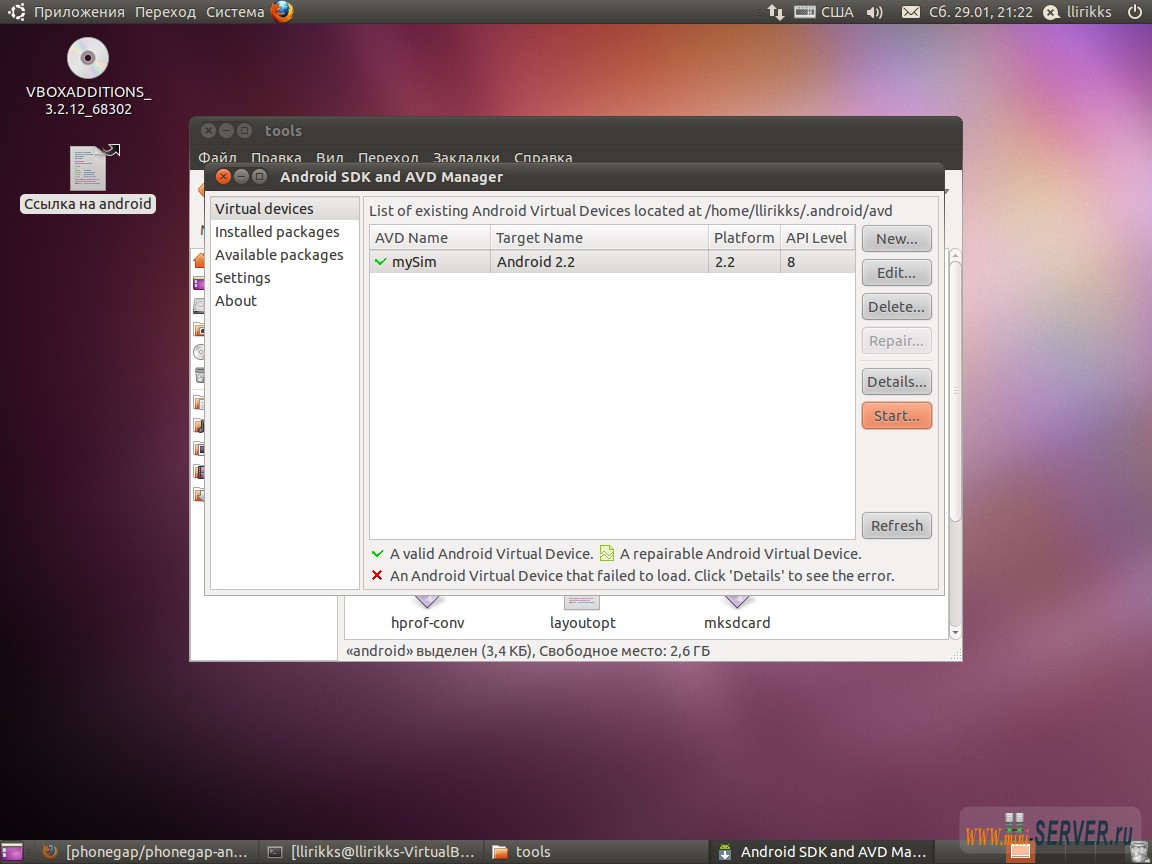
Task: Open About in the AVD Manager sidebar
Action: (285, 300)
